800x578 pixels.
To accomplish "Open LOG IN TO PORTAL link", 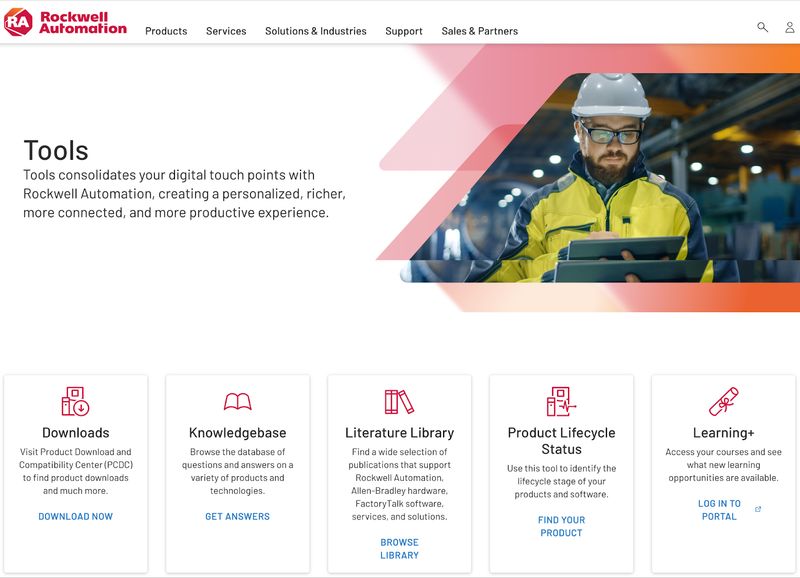I will (x=719, y=510).
